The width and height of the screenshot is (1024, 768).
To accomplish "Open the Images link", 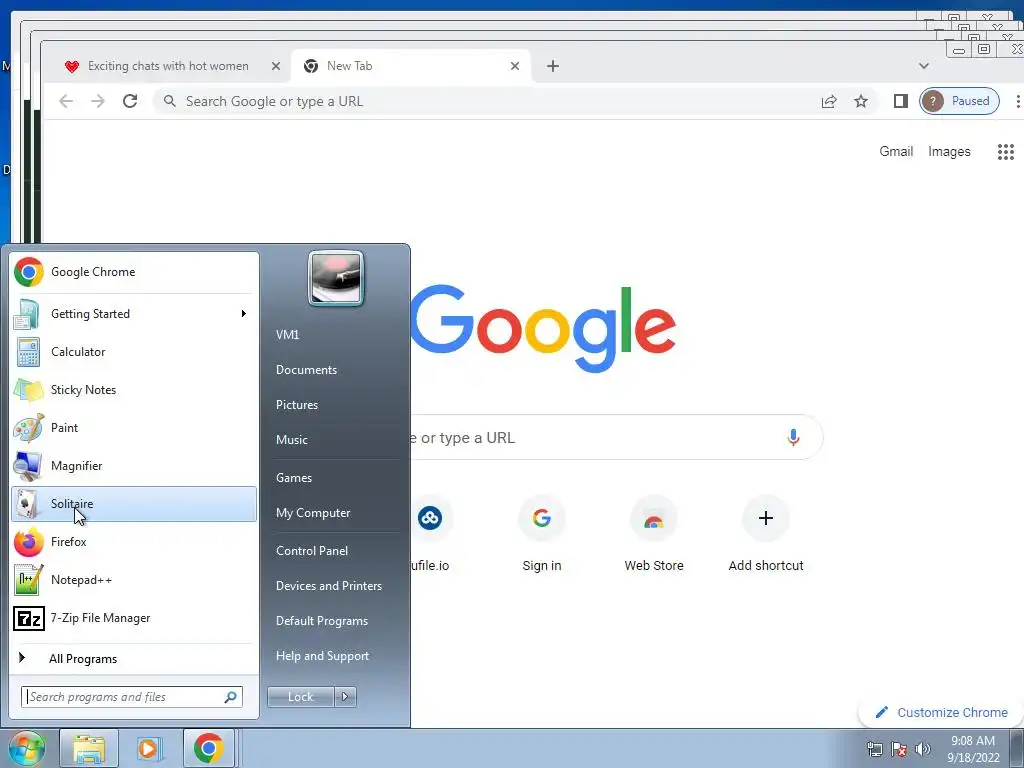I will tap(949, 152).
